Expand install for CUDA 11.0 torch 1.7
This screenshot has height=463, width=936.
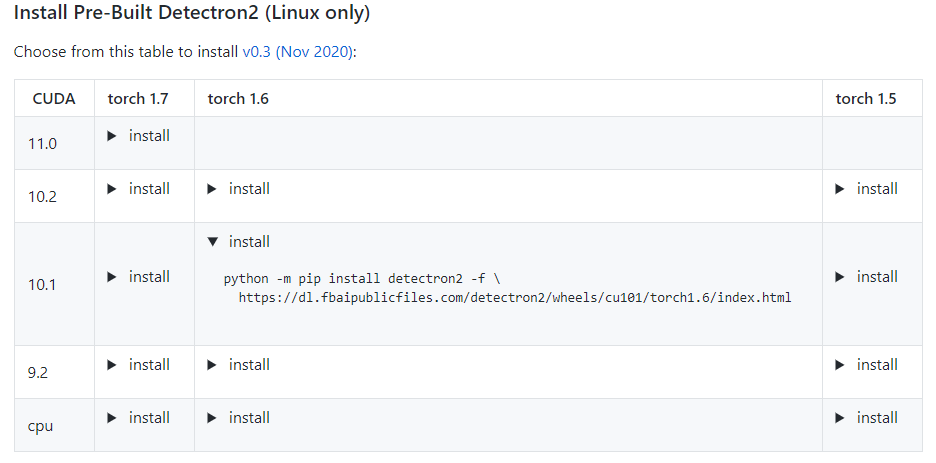pyautogui.click(x=138, y=136)
